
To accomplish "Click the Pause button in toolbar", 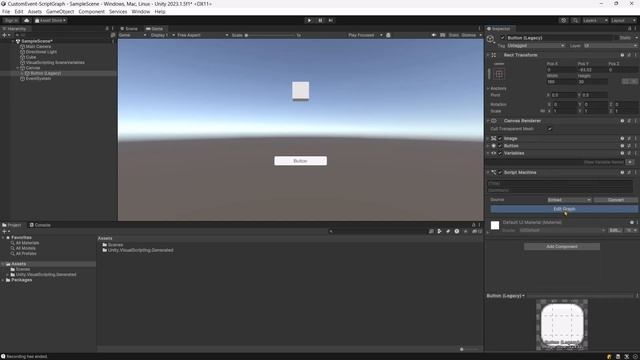I will coord(320,20).
